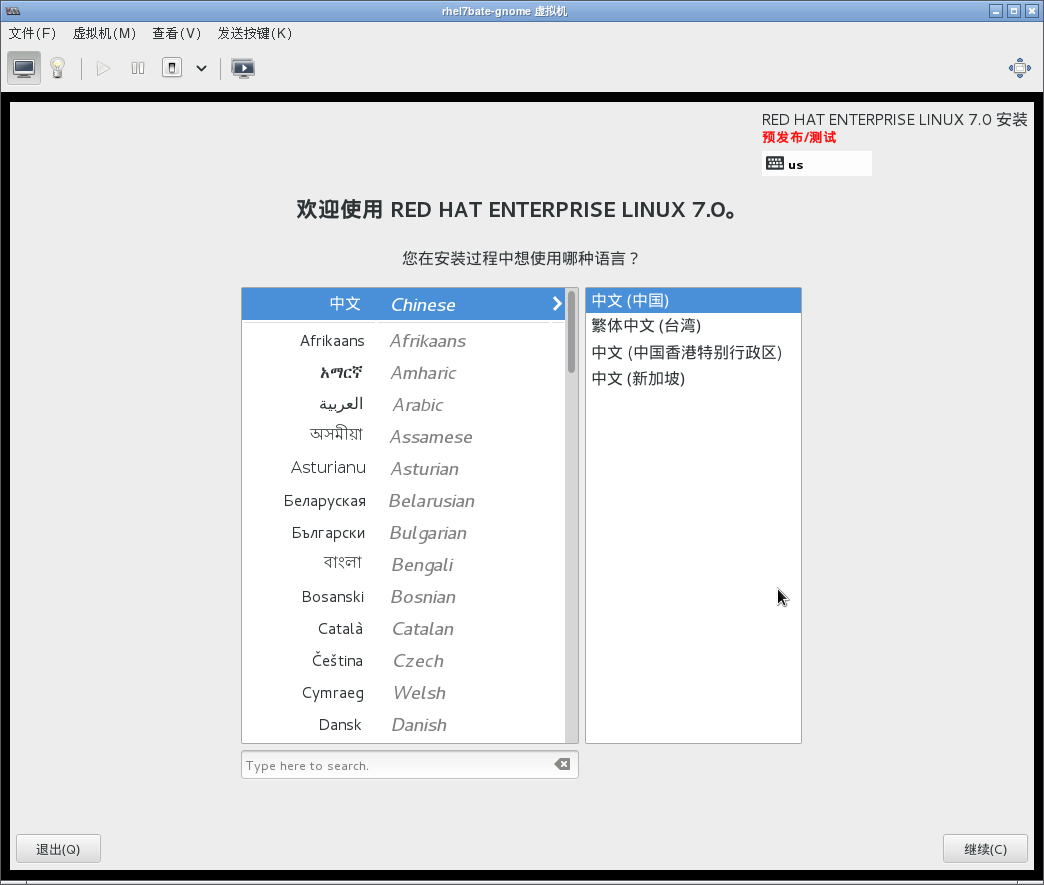This screenshot has width=1044, height=885.
Task: Choose locale 繁体中文 (台湾)
Action: tap(693, 326)
